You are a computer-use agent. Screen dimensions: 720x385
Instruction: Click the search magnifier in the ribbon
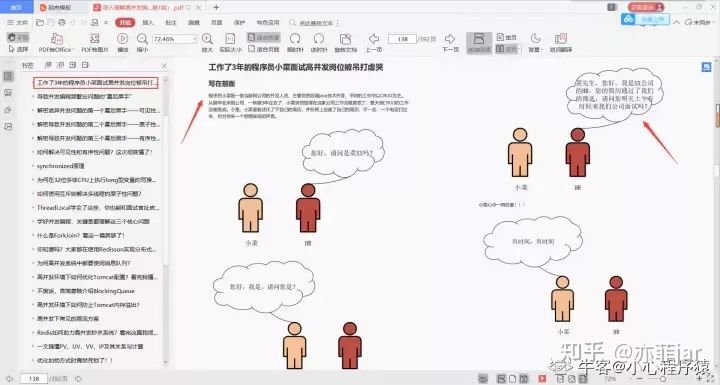(292, 22)
